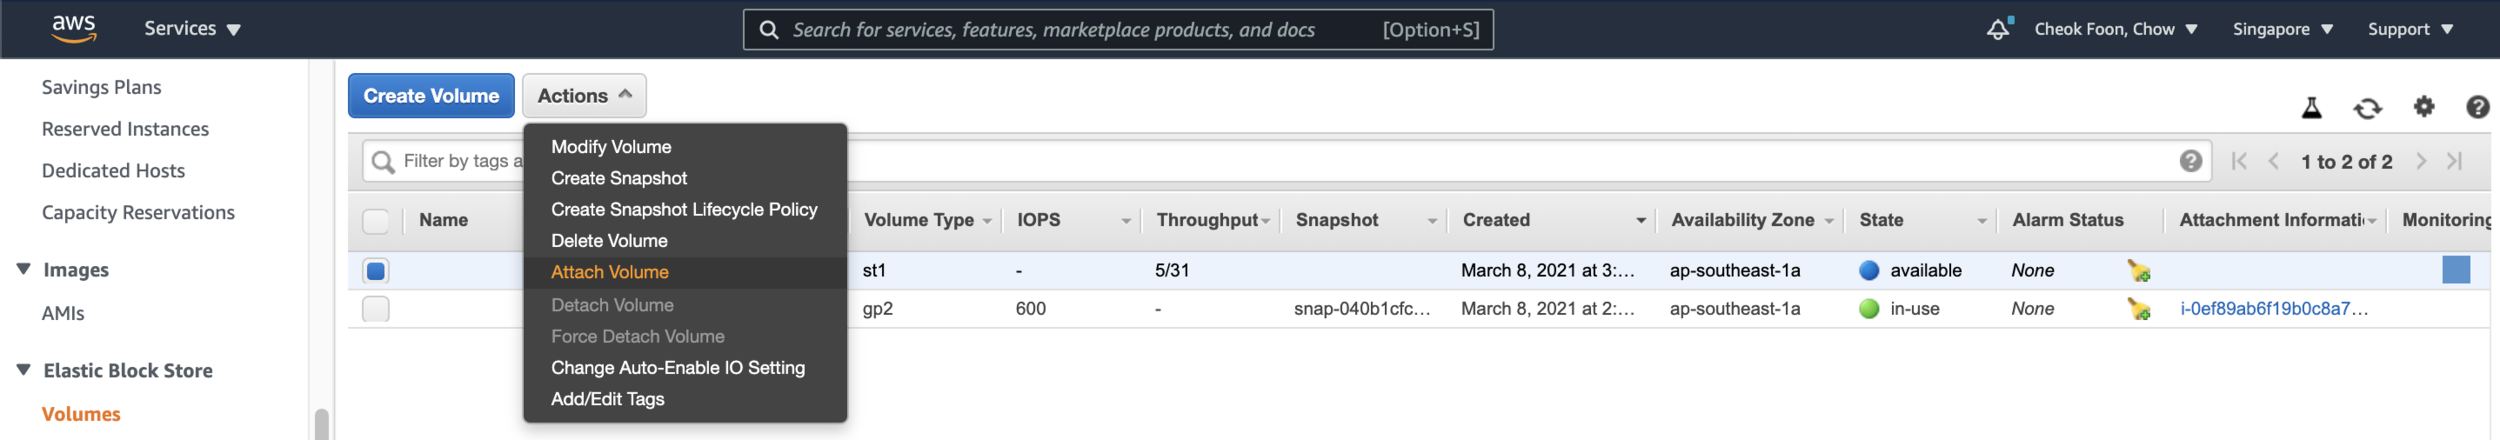This screenshot has width=2500, height=440.
Task: Click the alarm icon for the st1 volume
Action: click(2138, 271)
